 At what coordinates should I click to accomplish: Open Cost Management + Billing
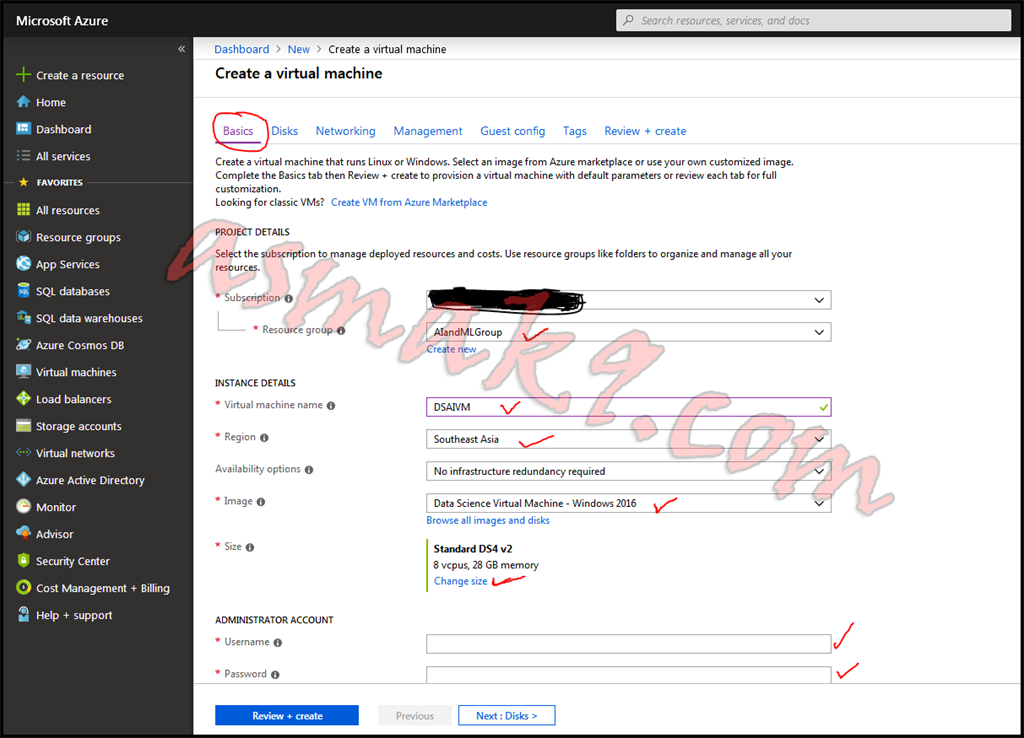point(91,587)
